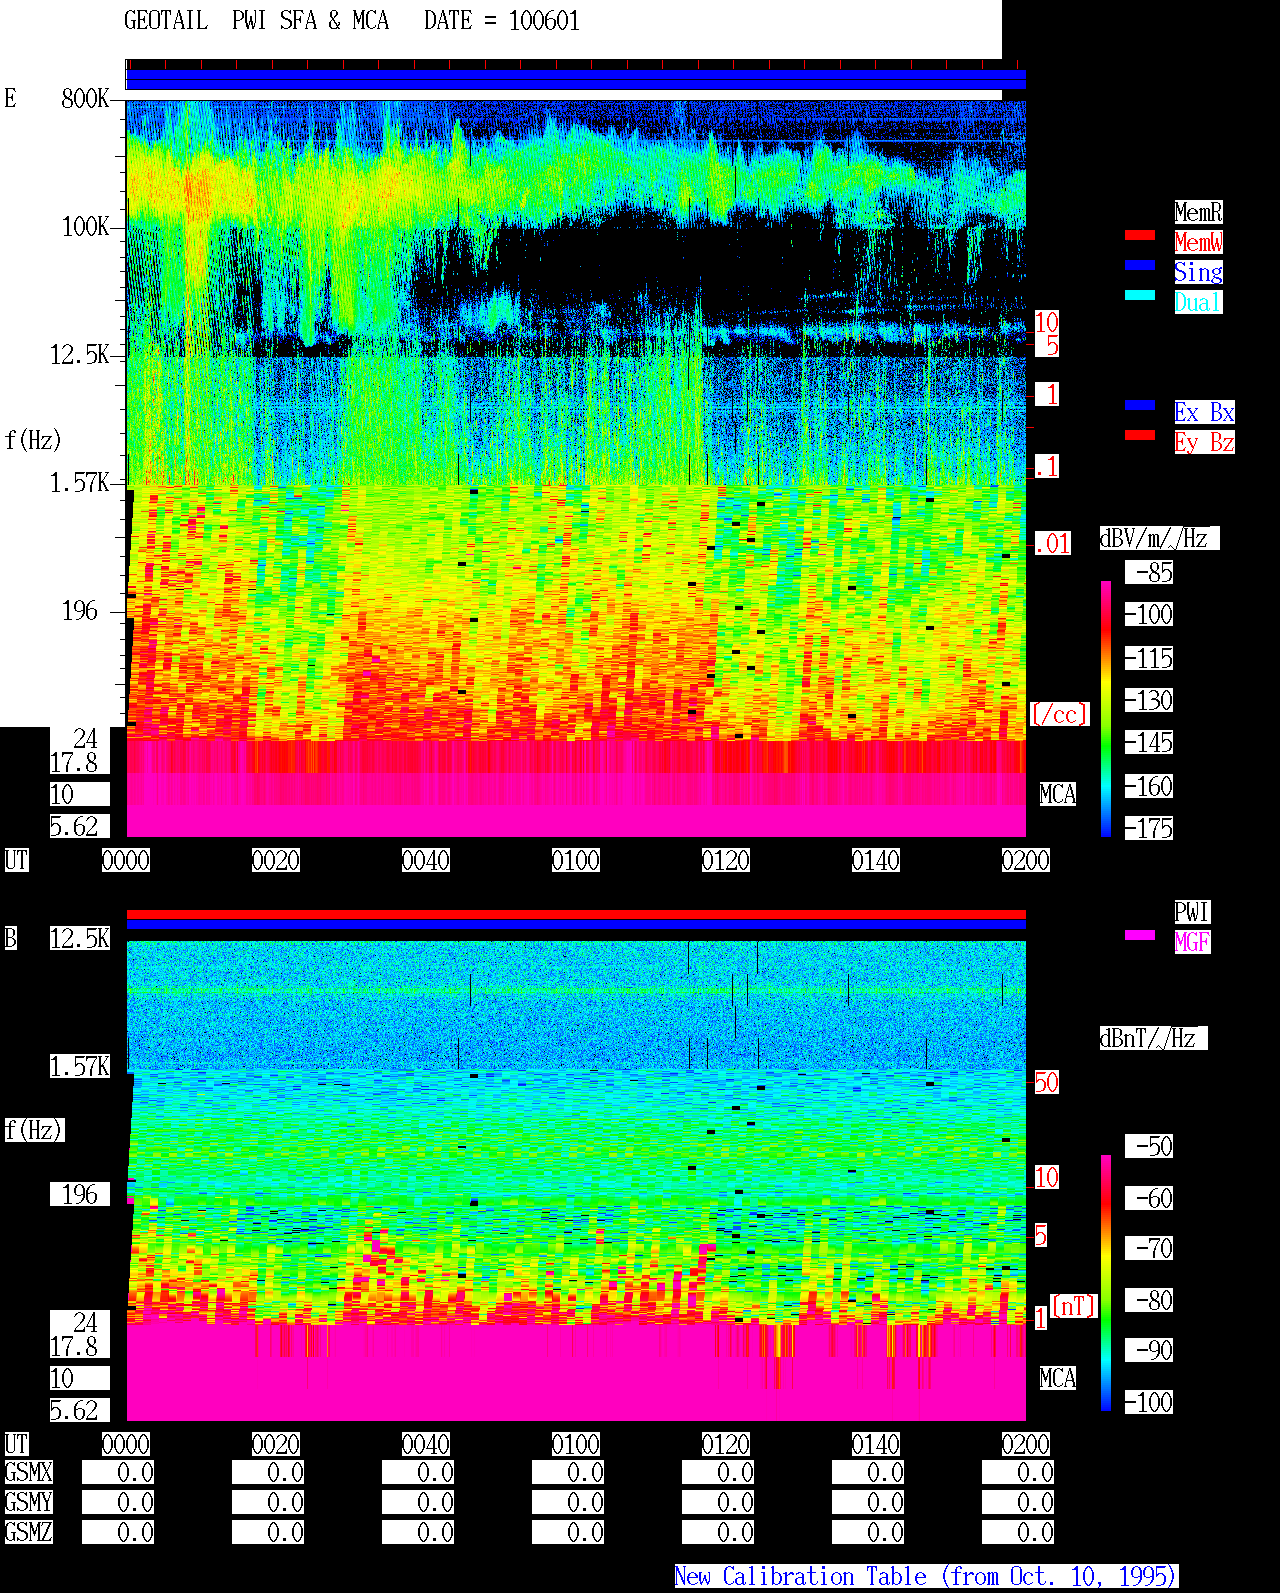Click the magenta MGF legend swatch
The width and height of the screenshot is (1280, 1593).
tap(1140, 935)
